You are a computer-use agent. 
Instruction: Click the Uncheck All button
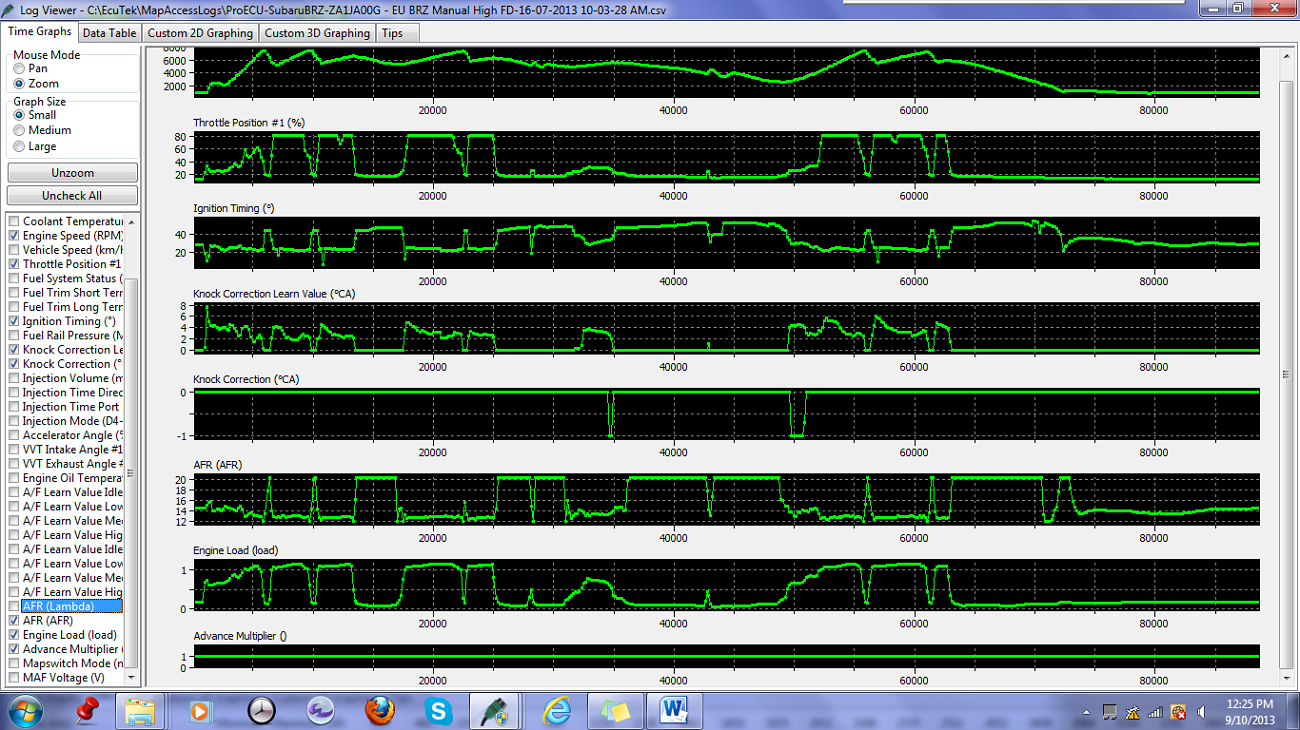point(72,196)
